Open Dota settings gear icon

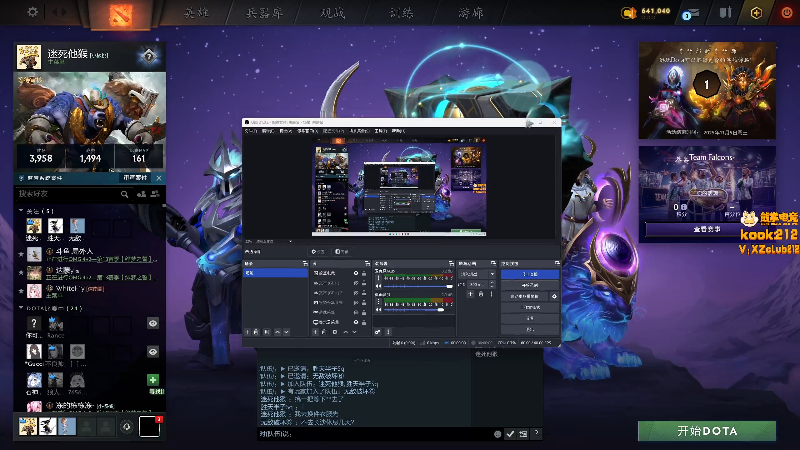[x=33, y=12]
